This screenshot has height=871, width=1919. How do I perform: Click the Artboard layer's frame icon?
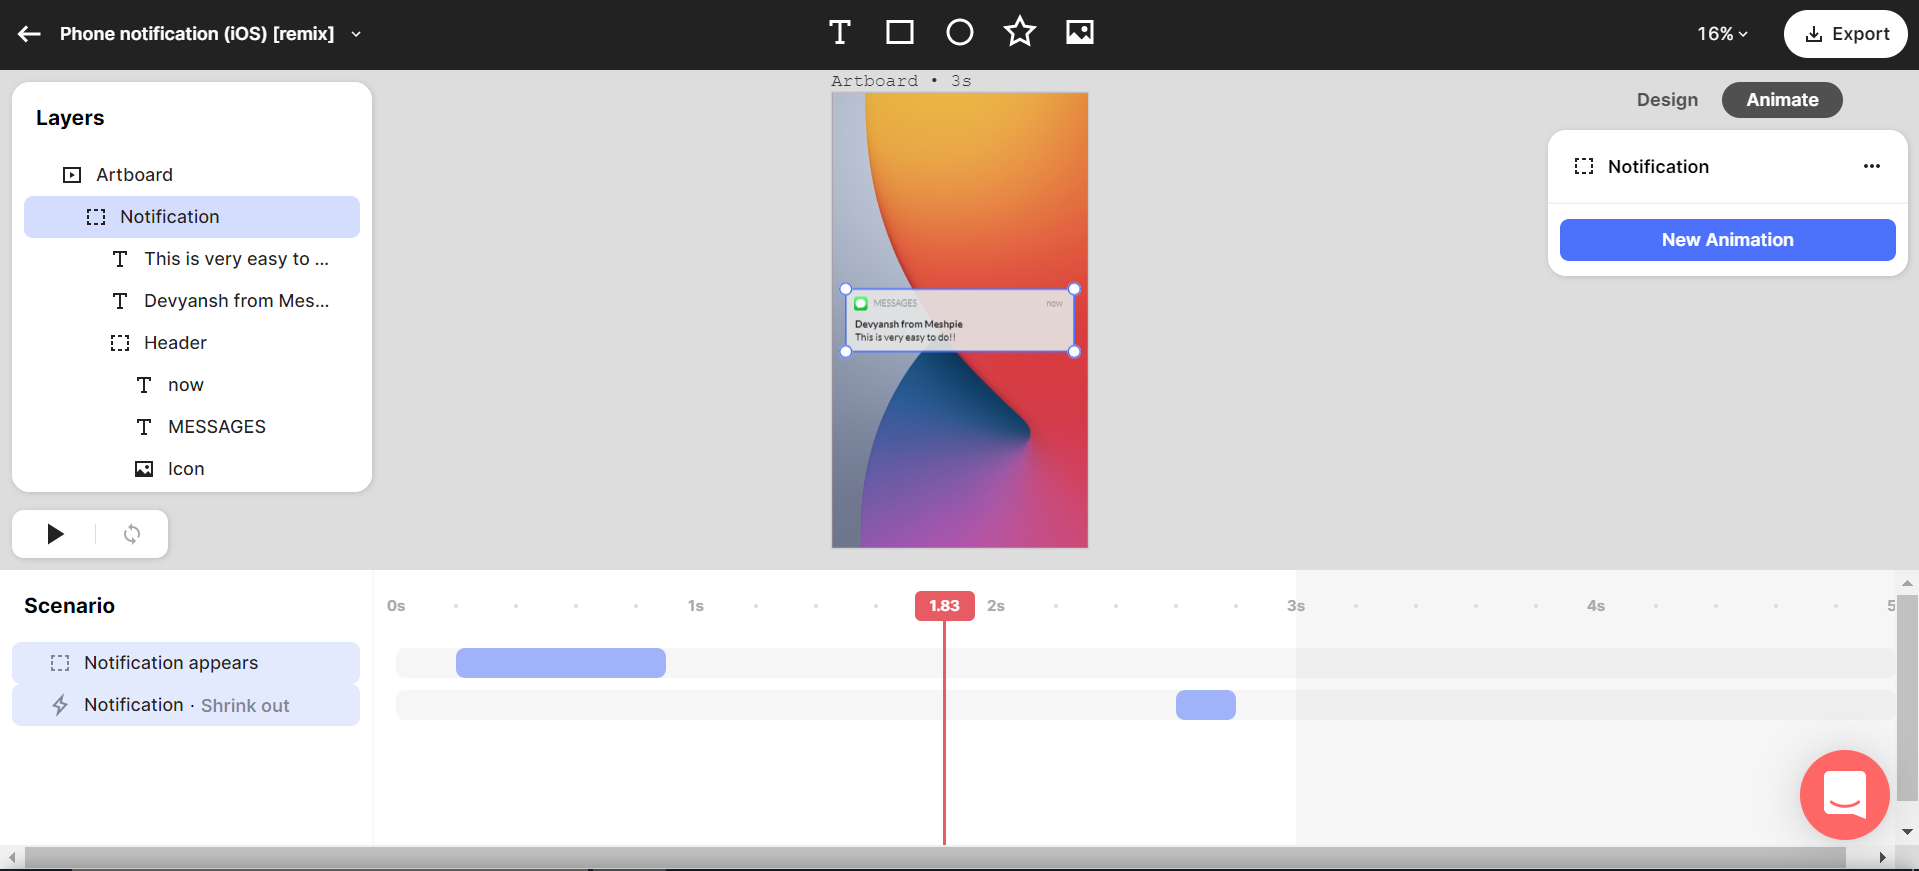pos(72,175)
